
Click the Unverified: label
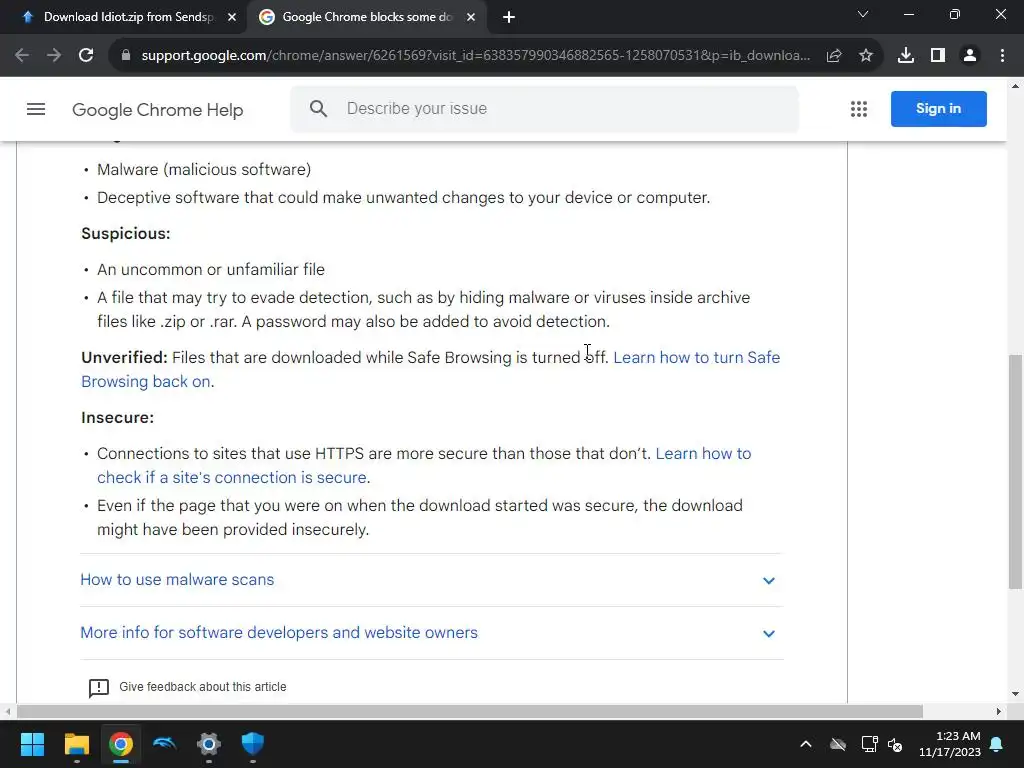pos(124,357)
